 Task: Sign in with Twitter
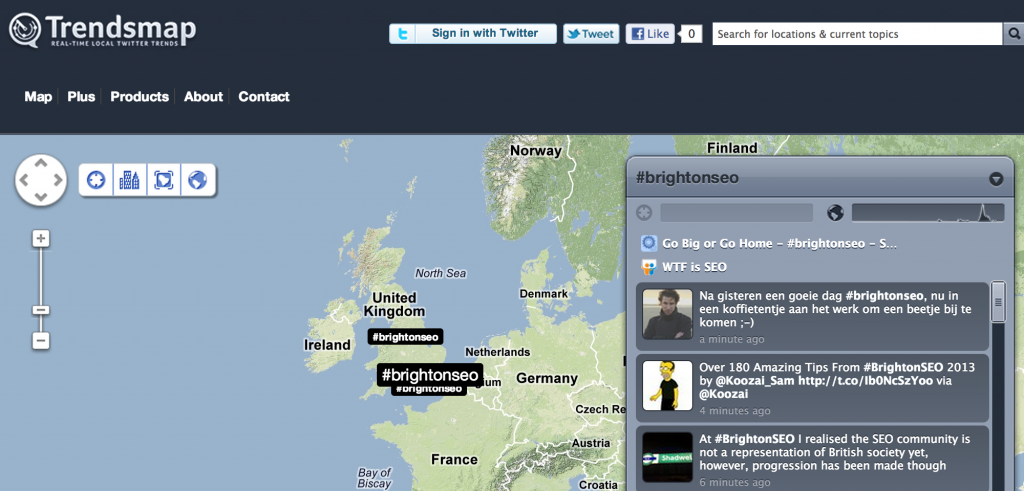tap(473, 34)
